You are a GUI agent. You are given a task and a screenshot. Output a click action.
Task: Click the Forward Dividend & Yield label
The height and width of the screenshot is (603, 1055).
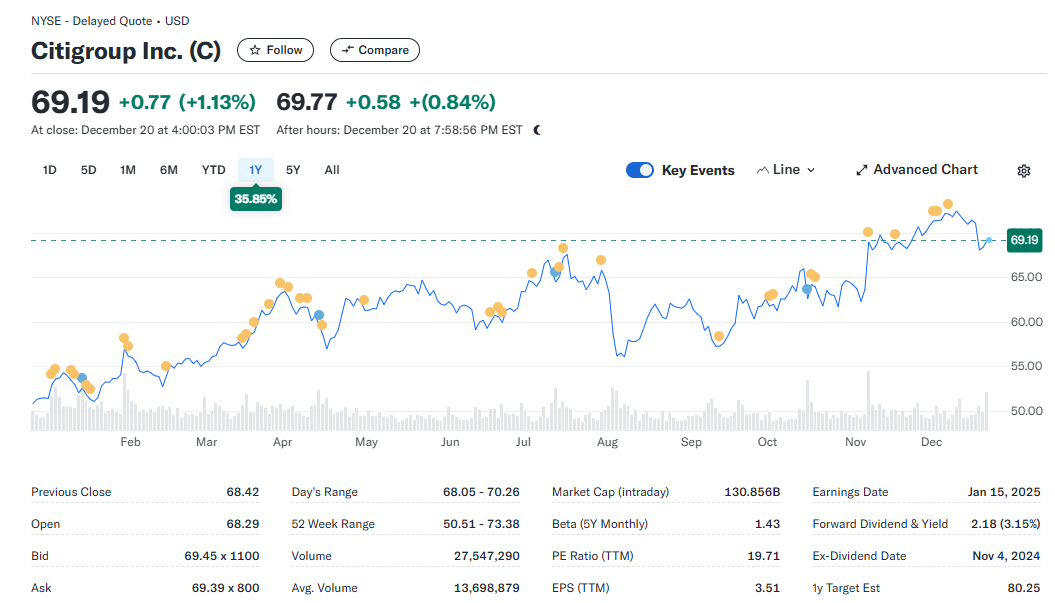point(880,524)
